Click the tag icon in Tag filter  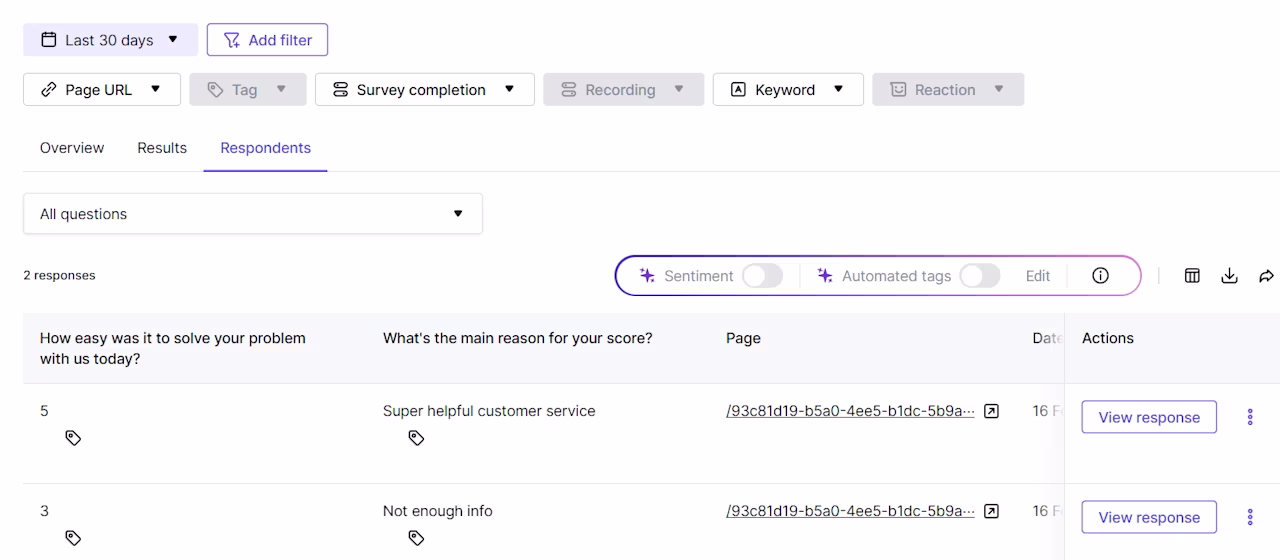point(215,89)
